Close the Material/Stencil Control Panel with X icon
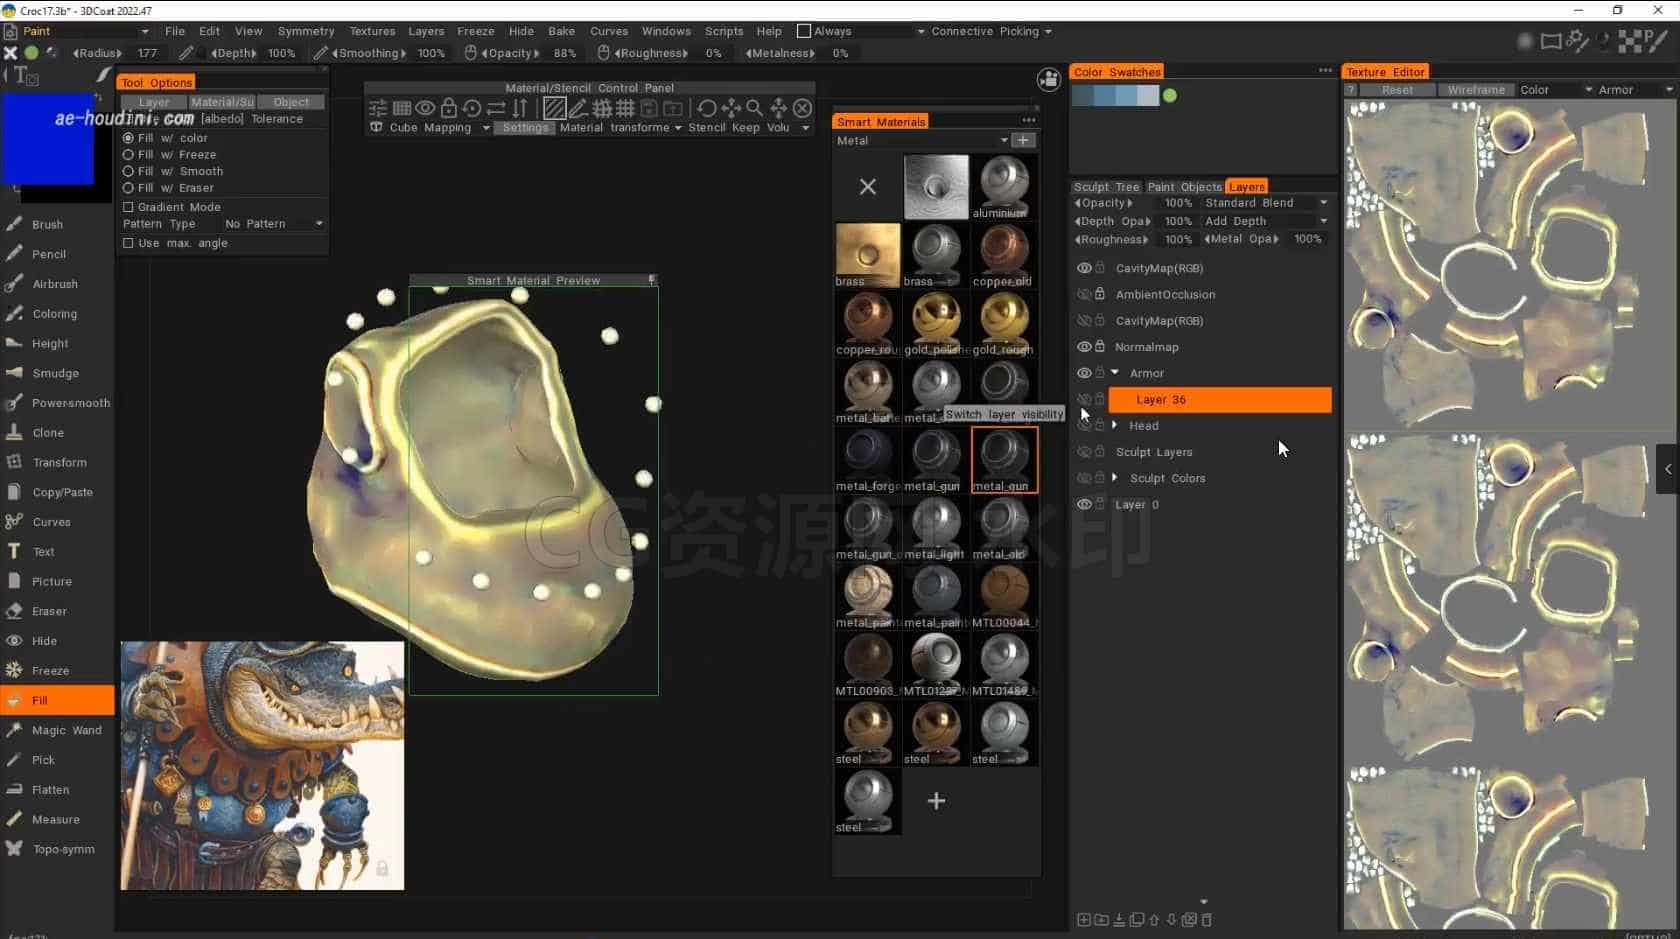1680x939 pixels. click(x=802, y=108)
